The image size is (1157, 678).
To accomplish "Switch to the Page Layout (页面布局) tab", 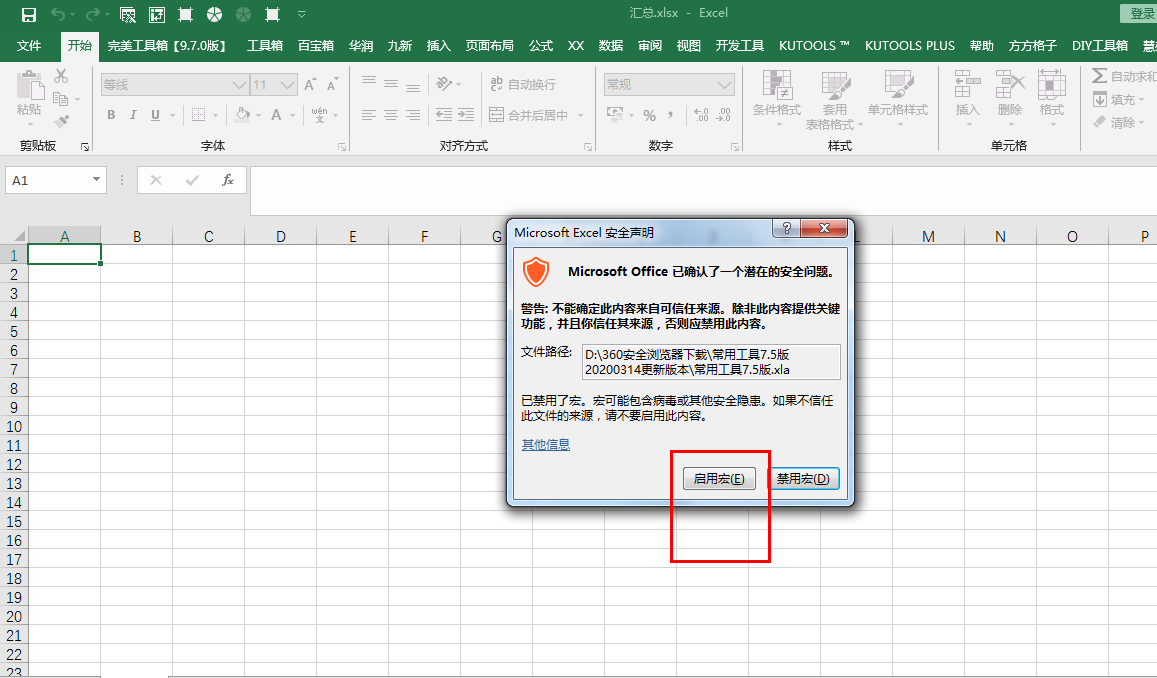I will (489, 46).
